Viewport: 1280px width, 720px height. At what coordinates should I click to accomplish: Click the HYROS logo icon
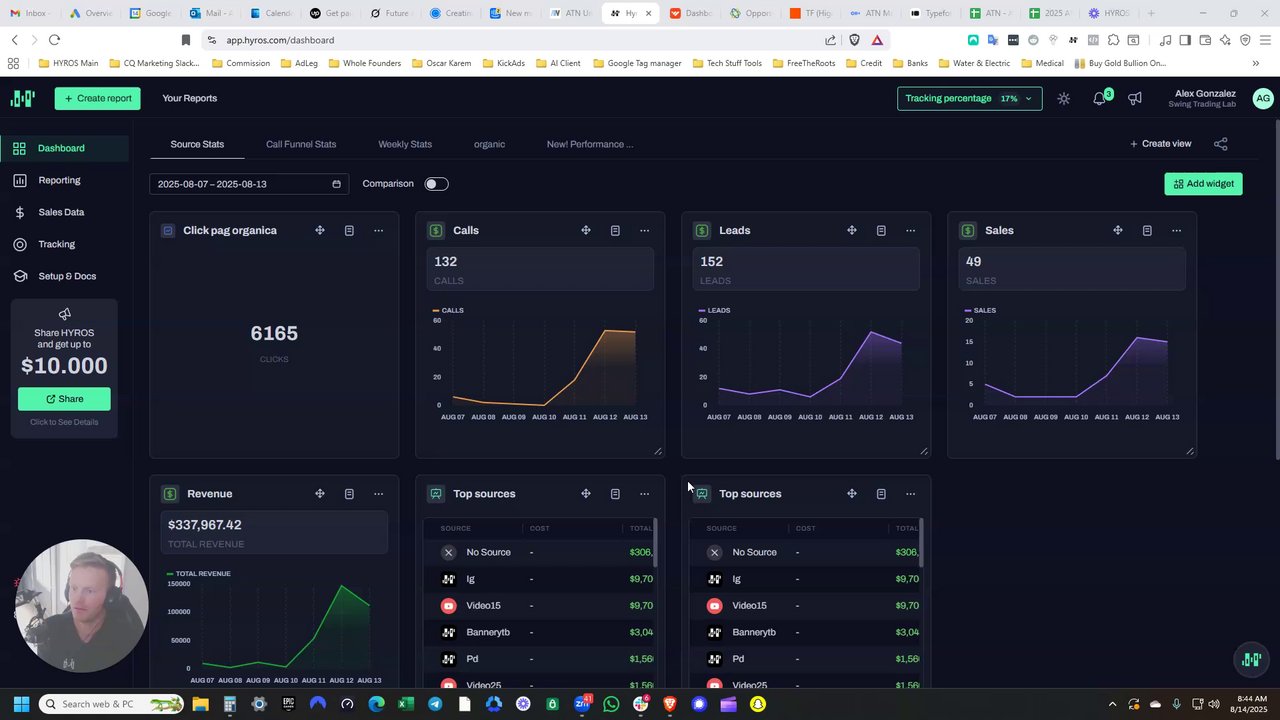(x=22, y=98)
